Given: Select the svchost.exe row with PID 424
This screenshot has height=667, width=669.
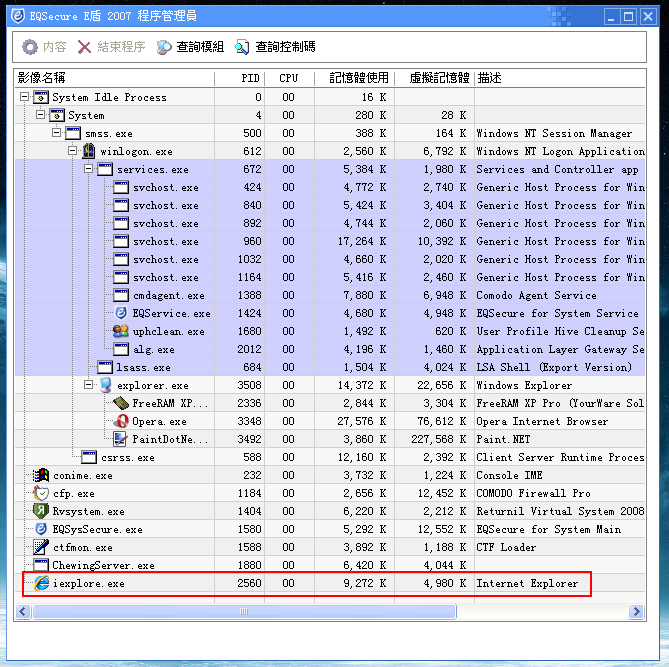Looking at the screenshot, I should (330, 187).
